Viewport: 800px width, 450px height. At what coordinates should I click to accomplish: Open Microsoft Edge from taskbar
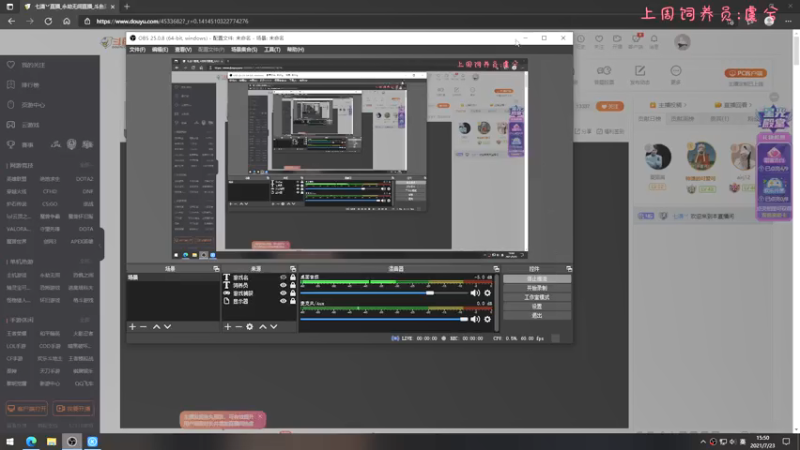[x=31, y=441]
